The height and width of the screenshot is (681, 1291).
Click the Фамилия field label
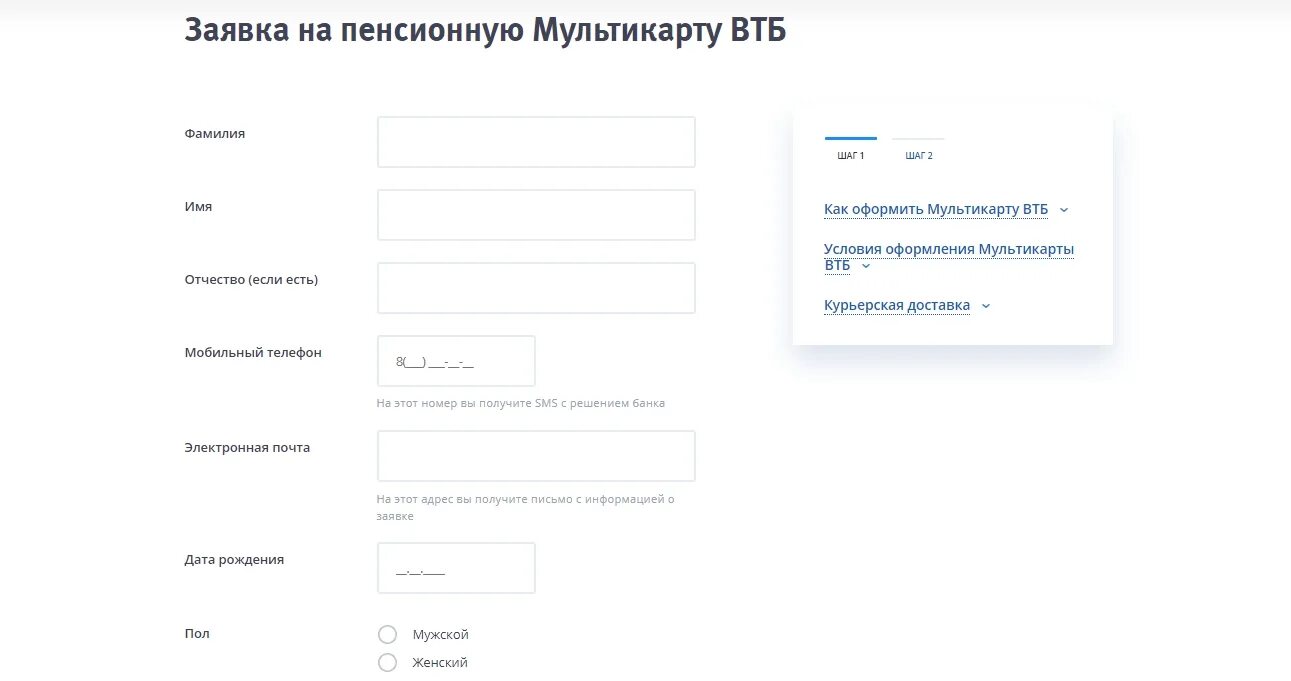coord(215,133)
